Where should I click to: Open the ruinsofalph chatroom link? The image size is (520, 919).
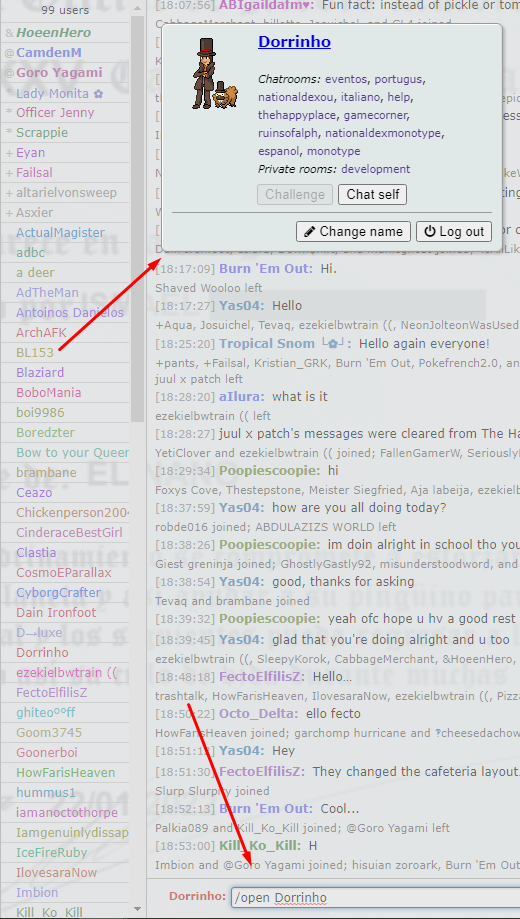288,134
